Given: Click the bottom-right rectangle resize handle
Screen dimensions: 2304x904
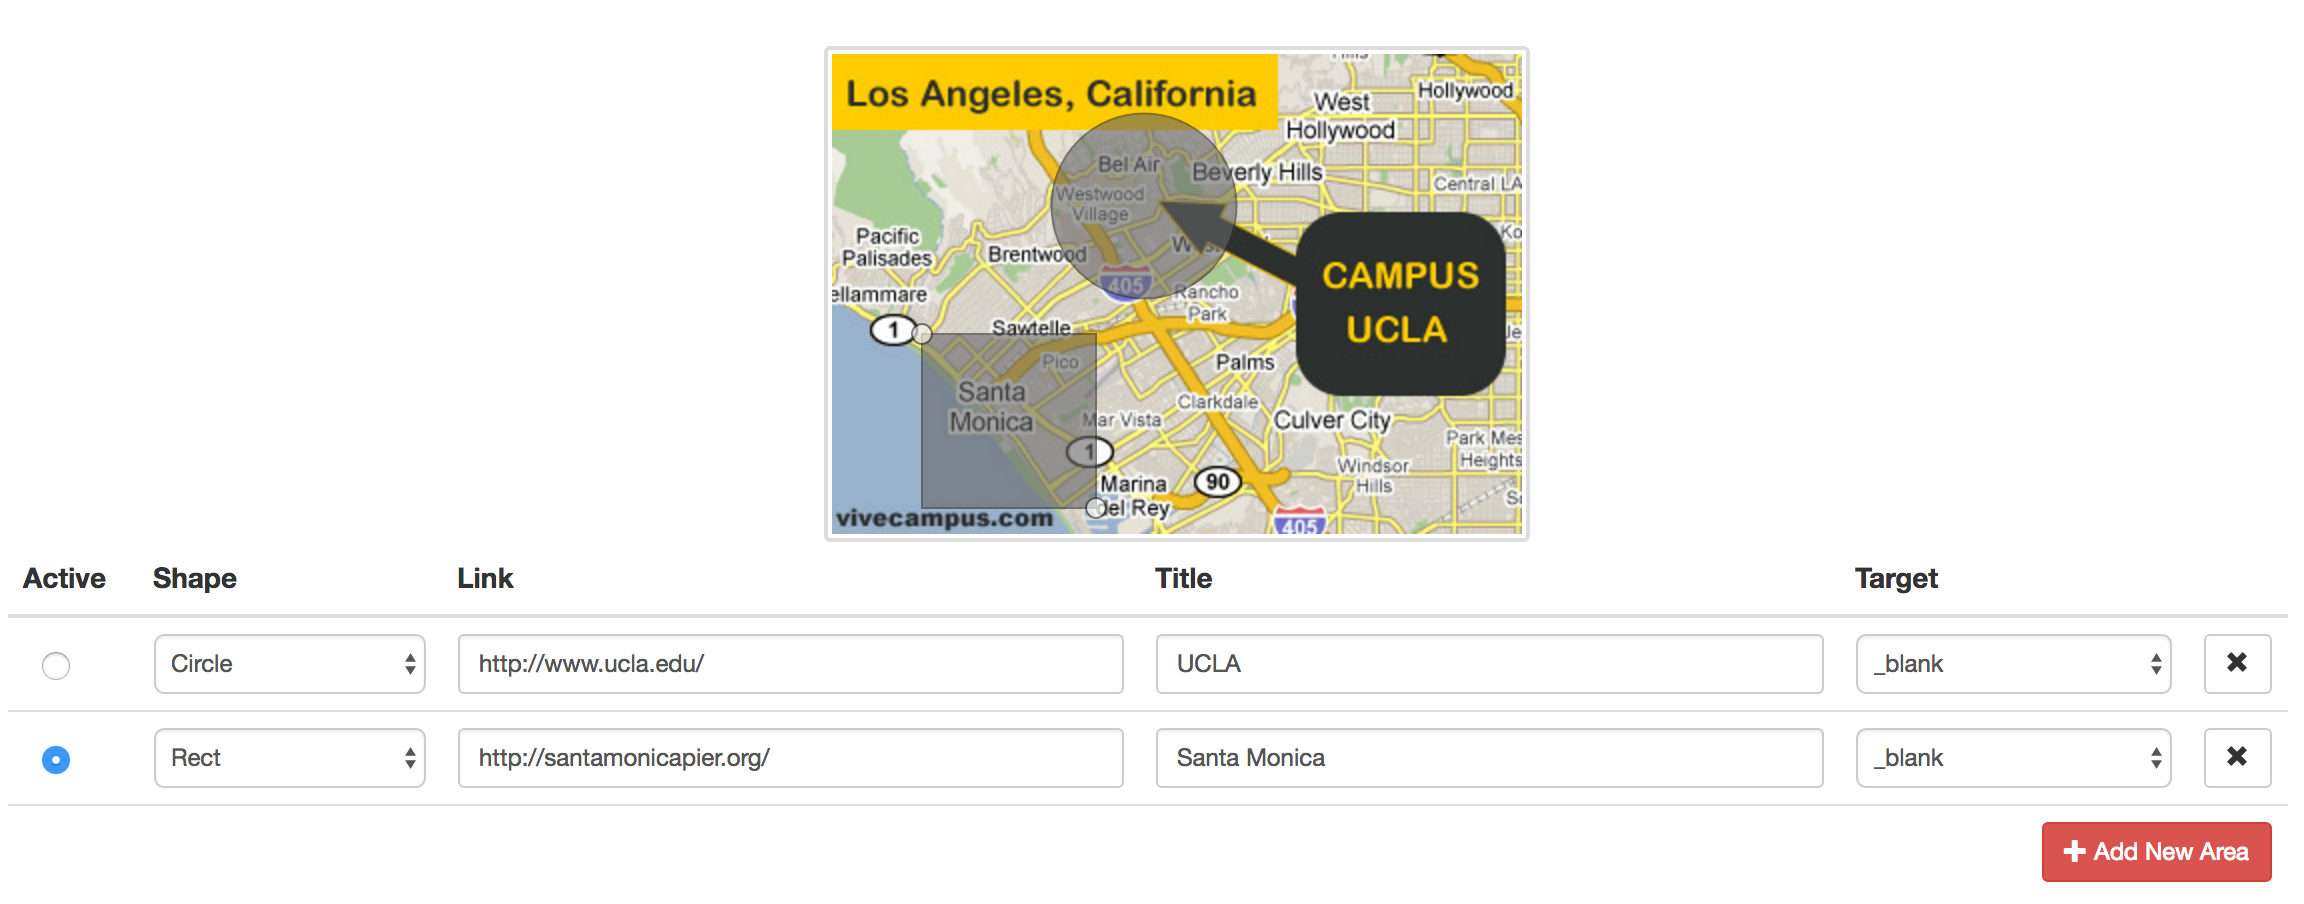Looking at the screenshot, I should pos(1096,508).
